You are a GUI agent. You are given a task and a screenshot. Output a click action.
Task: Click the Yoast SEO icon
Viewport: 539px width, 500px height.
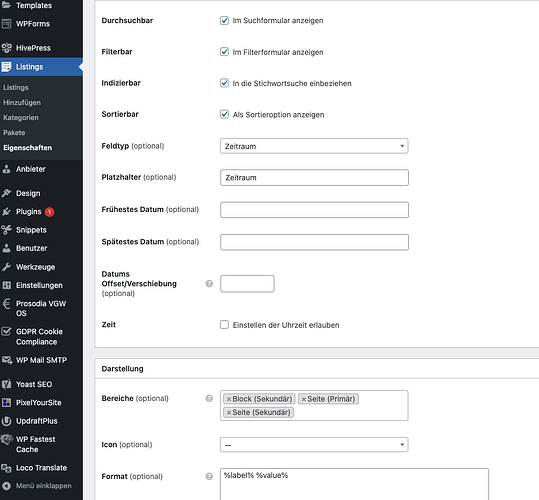[x=7, y=384]
